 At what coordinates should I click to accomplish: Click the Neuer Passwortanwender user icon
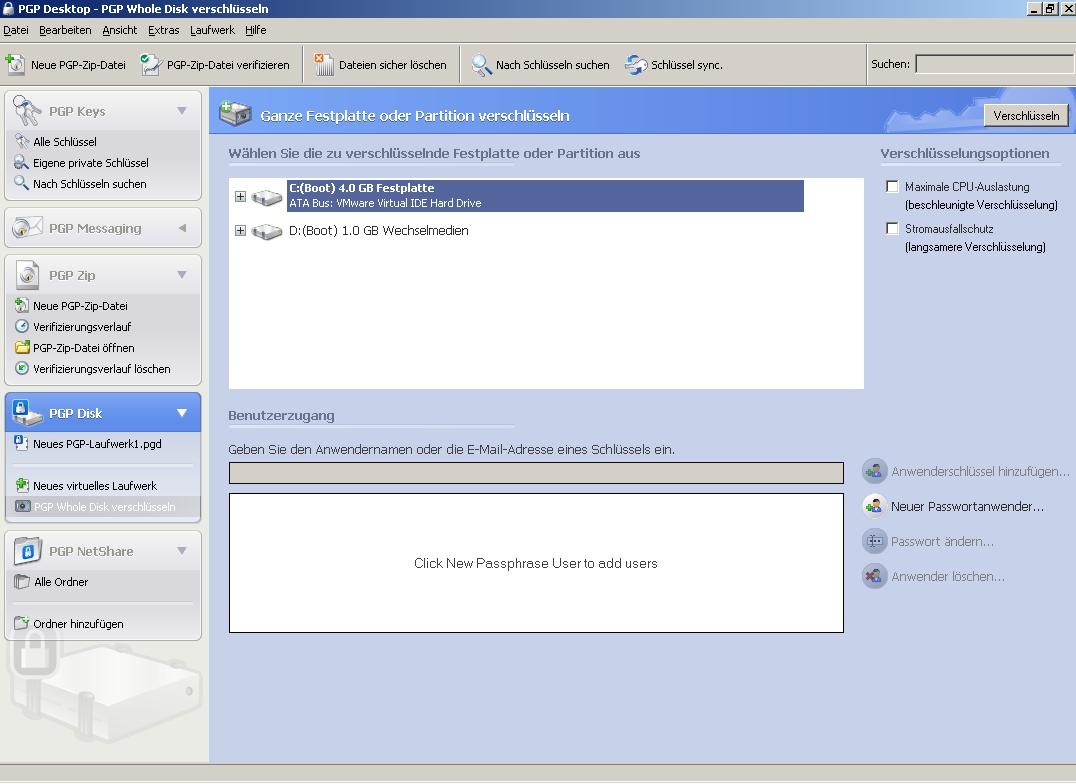click(x=874, y=506)
